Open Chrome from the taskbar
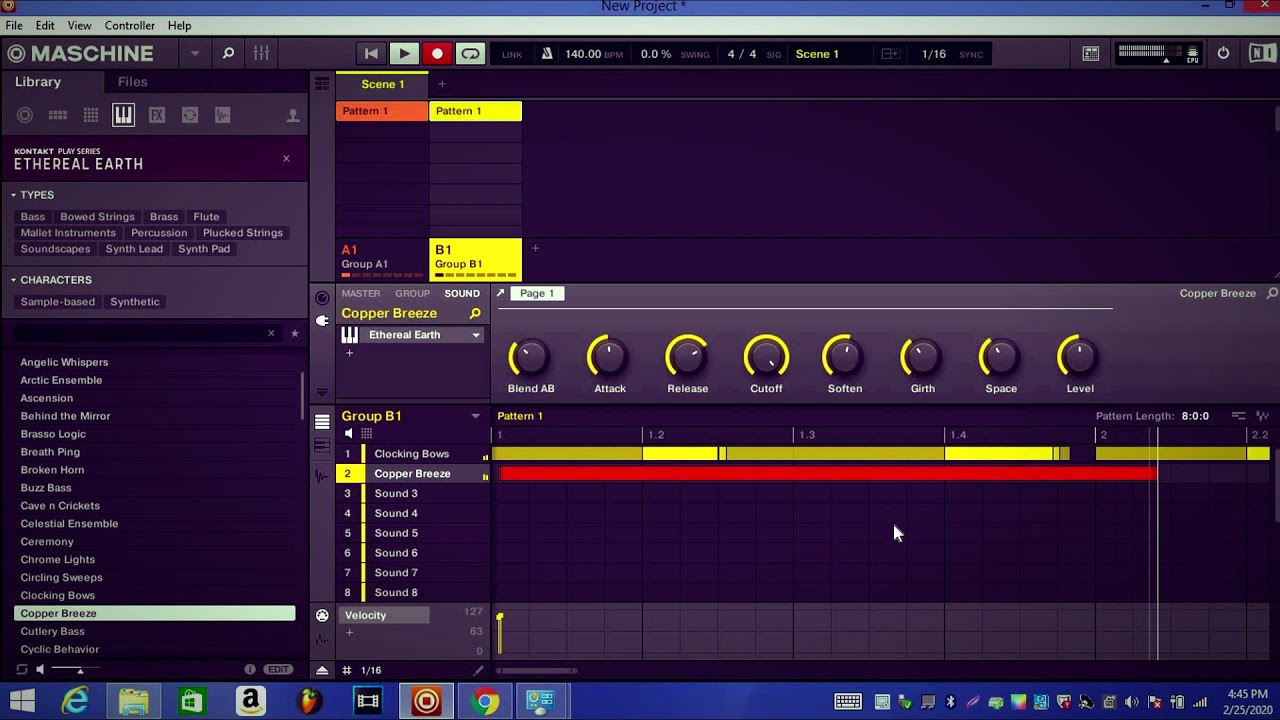This screenshot has height=720, width=1280. 485,702
